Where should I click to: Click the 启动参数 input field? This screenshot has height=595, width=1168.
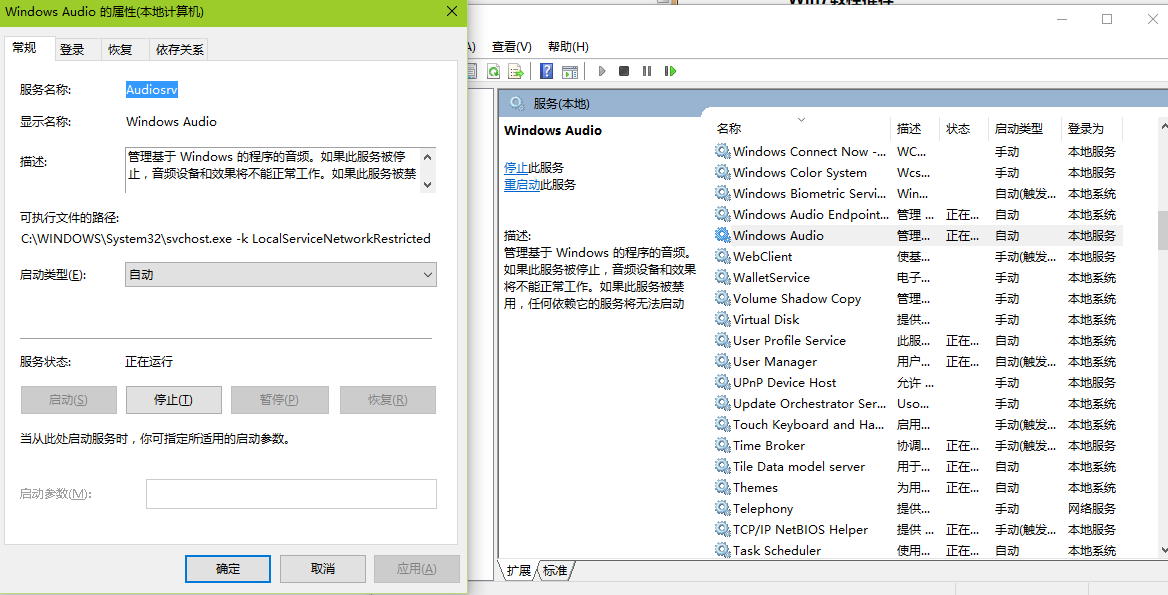click(290, 493)
